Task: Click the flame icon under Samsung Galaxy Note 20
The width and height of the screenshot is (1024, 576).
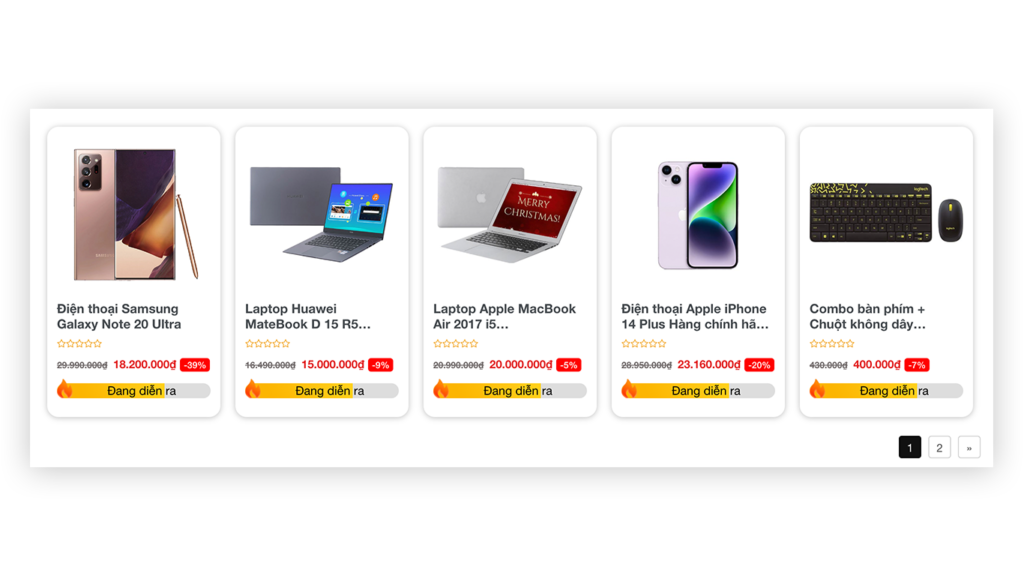Action: tap(65, 389)
